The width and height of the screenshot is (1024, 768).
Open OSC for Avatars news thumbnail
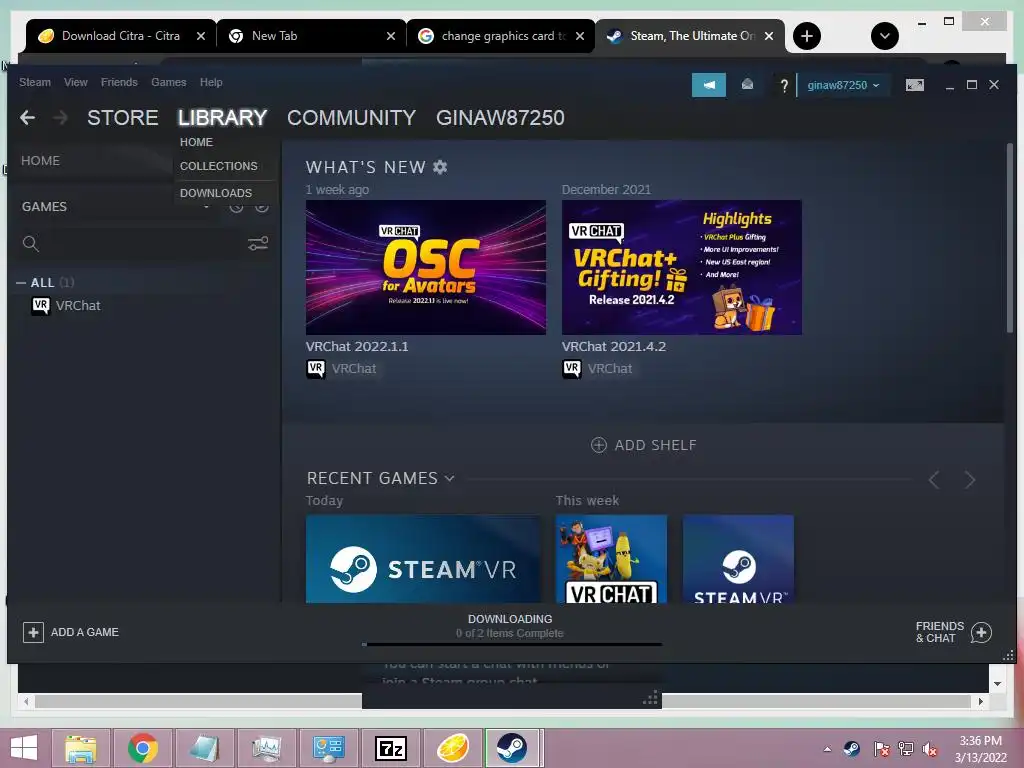coord(426,267)
